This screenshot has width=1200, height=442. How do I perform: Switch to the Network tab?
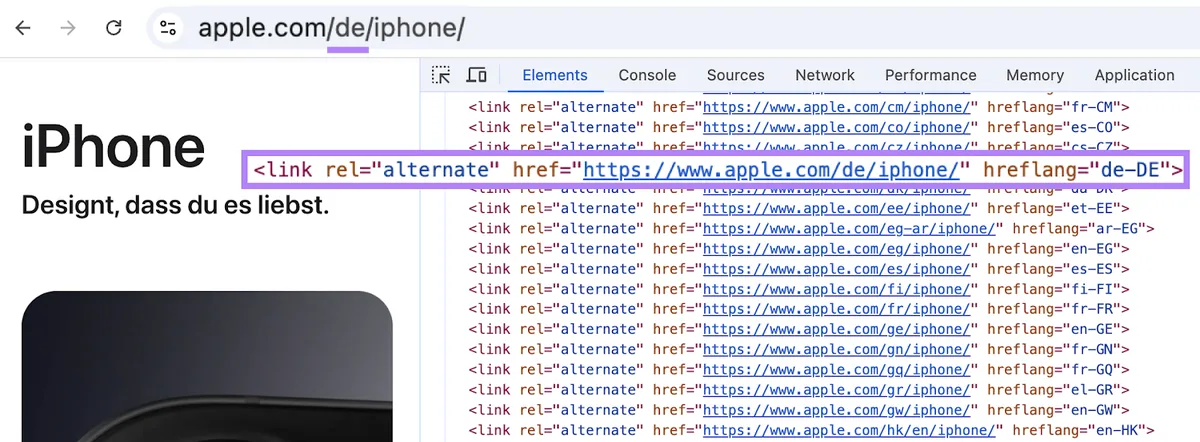825,75
